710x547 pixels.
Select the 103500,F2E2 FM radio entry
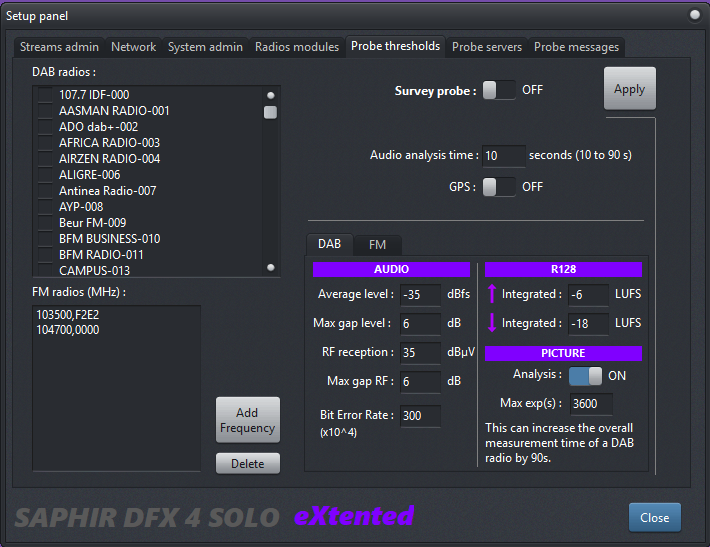(66, 315)
